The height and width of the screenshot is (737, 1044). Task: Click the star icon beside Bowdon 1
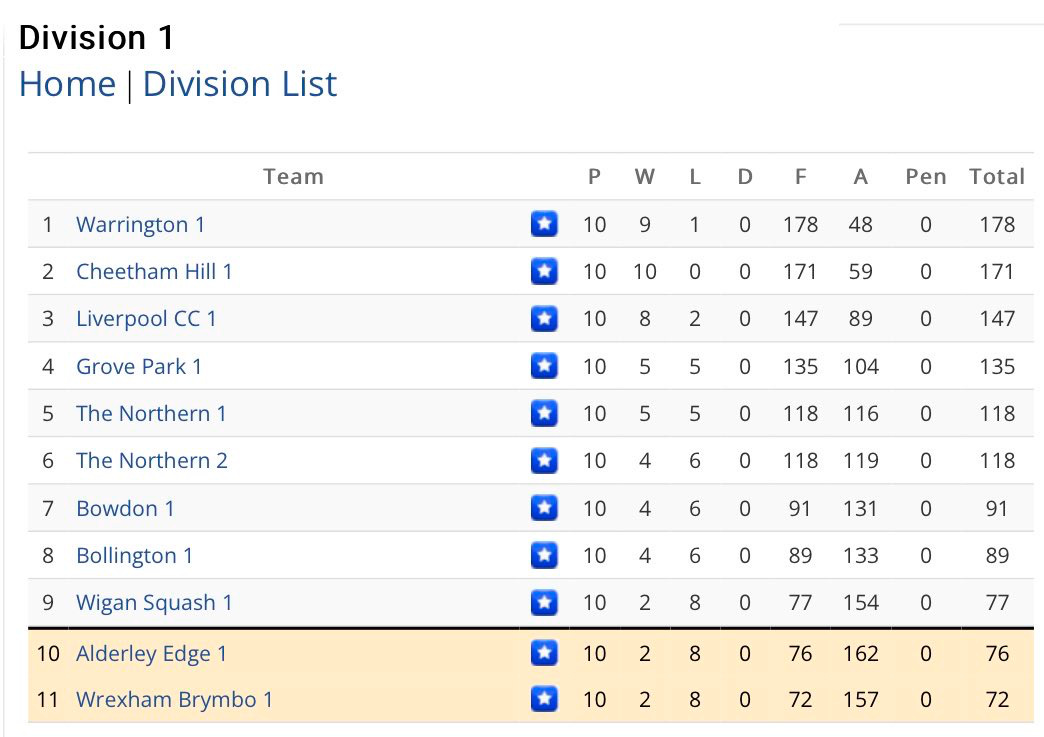click(544, 508)
